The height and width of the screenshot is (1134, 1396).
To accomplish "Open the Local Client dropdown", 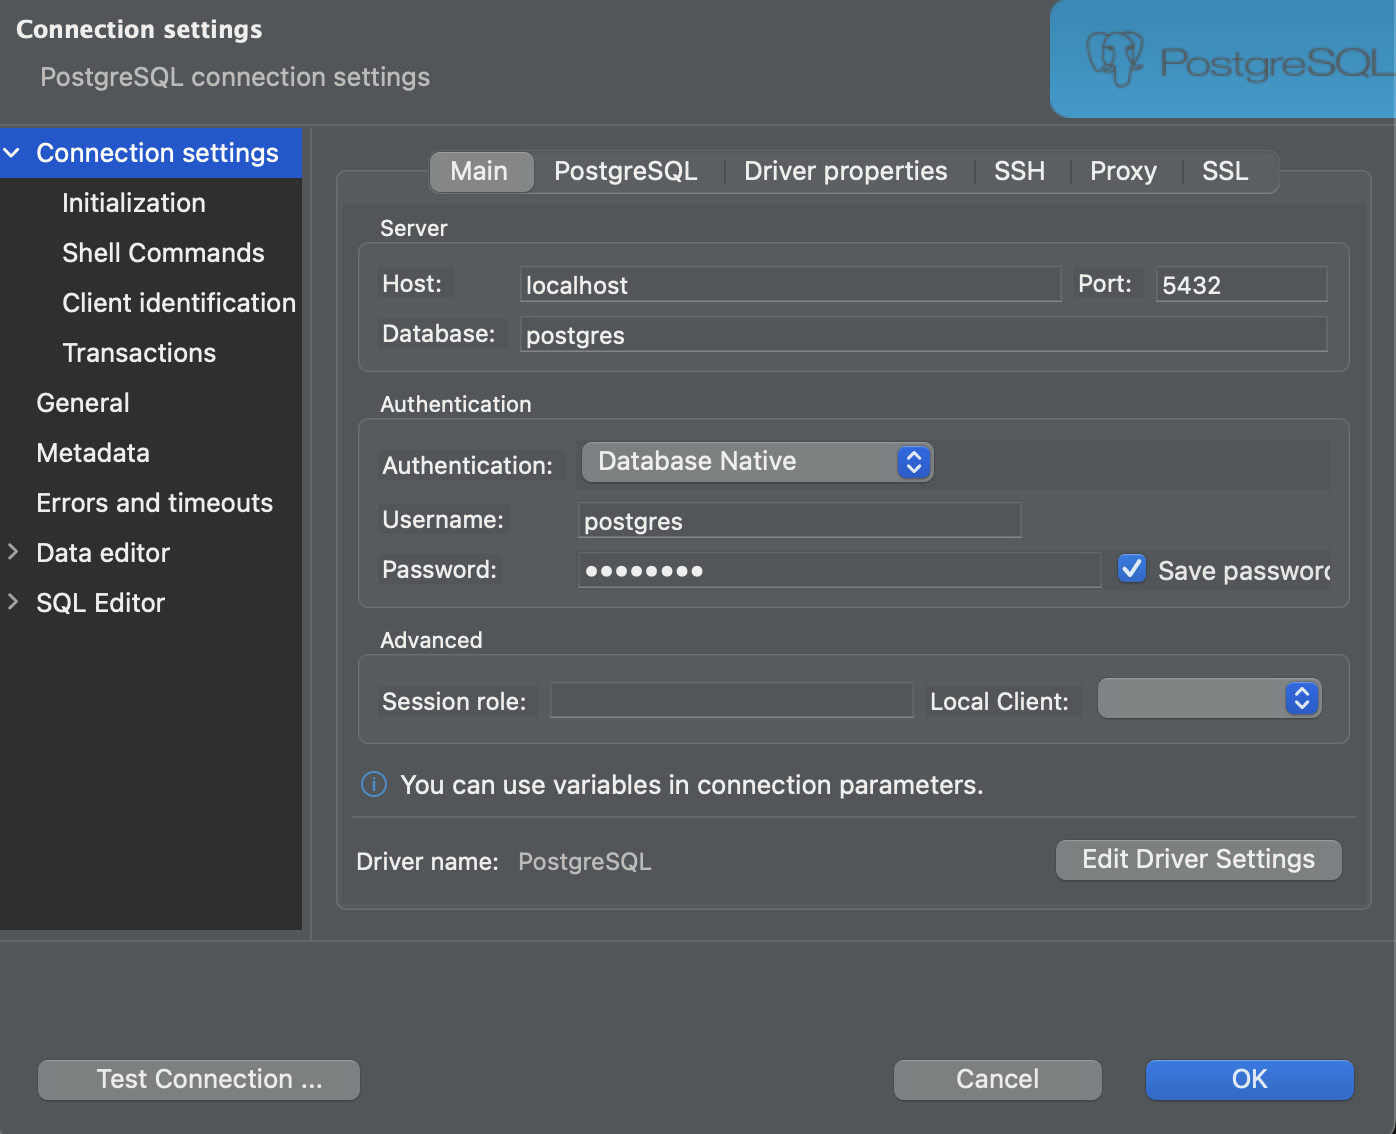I will 1209,698.
